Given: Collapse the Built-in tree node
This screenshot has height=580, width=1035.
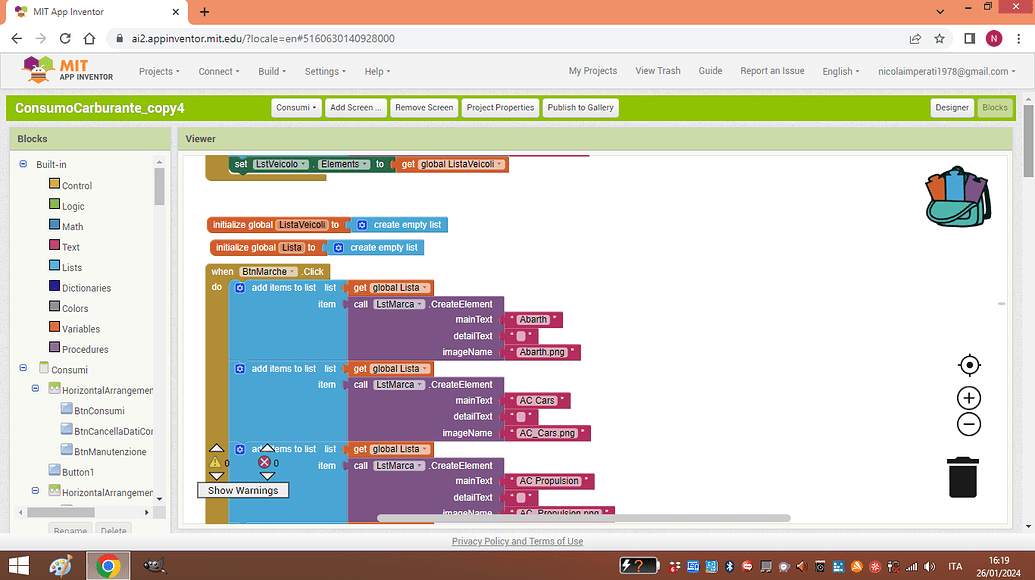Looking at the screenshot, I should tap(23, 164).
